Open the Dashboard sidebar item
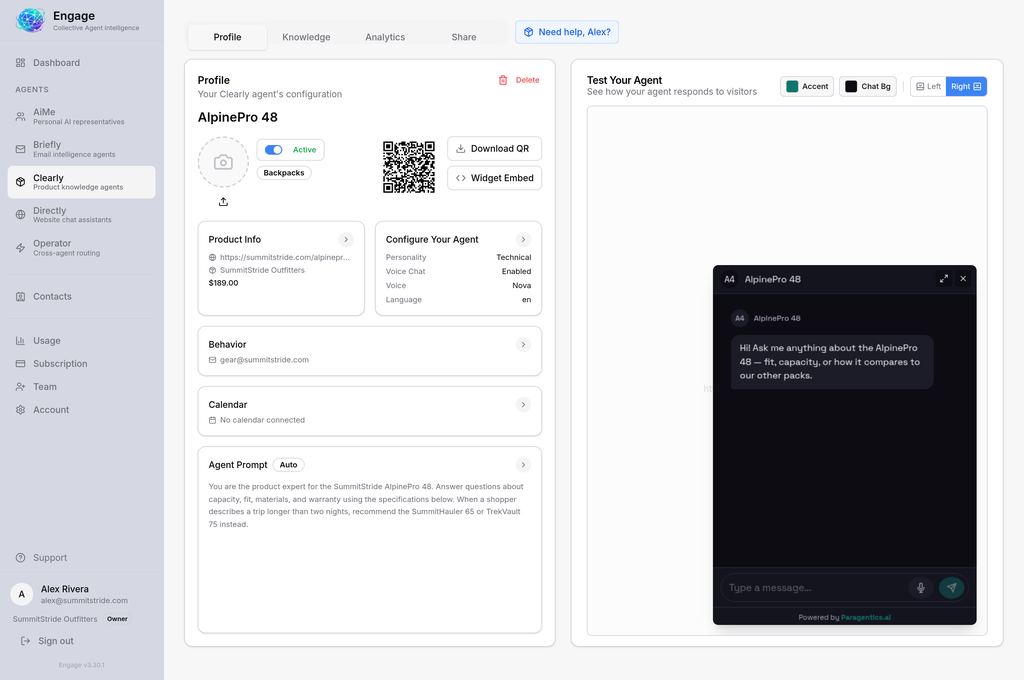 pos(81,63)
